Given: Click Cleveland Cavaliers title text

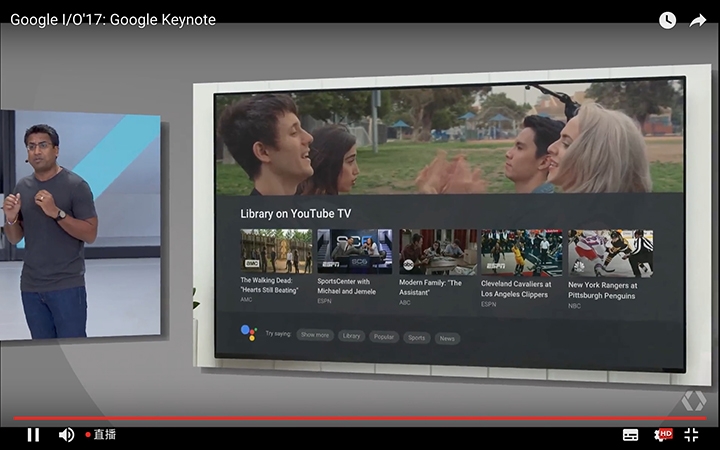Looking at the screenshot, I should pyautogui.click(x=516, y=289).
